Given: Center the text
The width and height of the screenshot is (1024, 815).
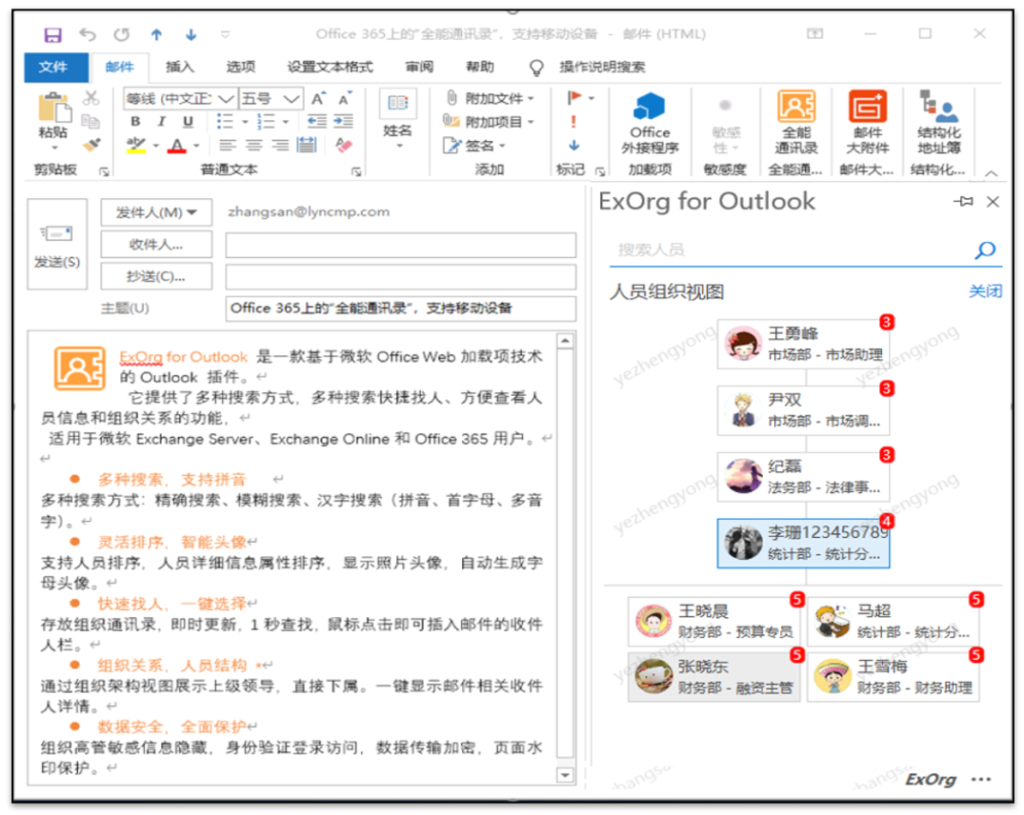Looking at the screenshot, I should [253, 145].
